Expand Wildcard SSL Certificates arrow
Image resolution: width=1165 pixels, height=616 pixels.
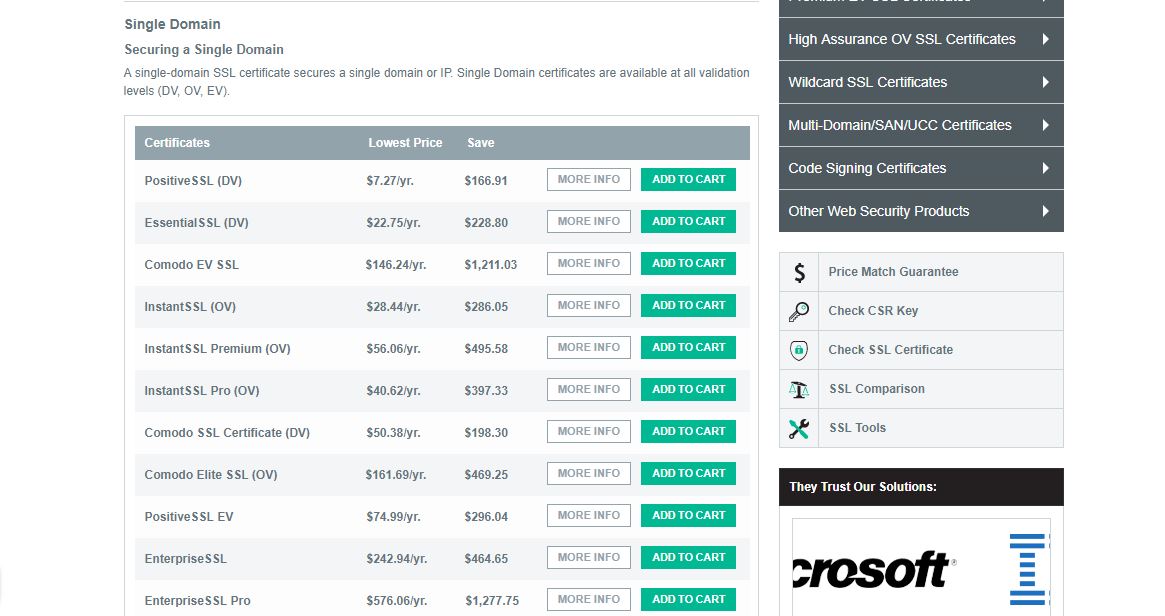point(1045,82)
